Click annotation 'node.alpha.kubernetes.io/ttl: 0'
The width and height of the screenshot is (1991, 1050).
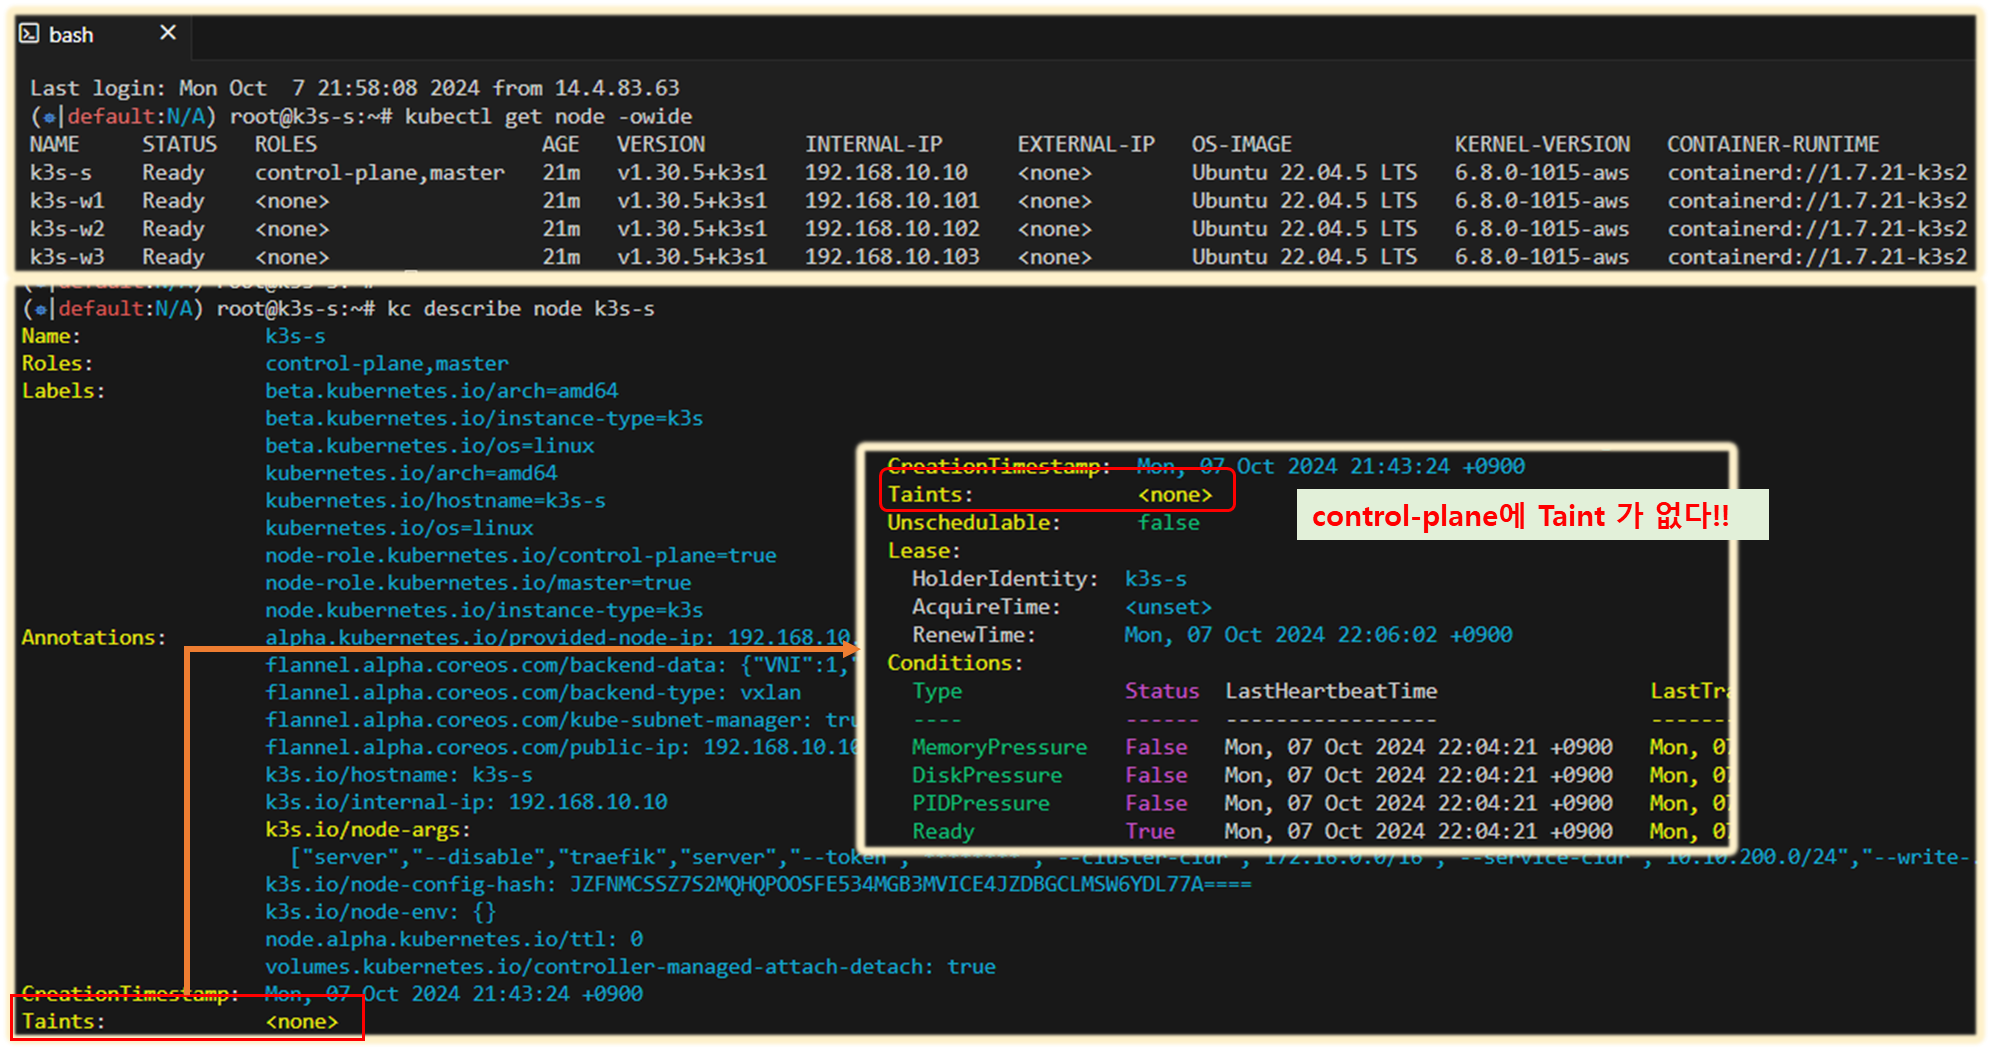(x=454, y=940)
